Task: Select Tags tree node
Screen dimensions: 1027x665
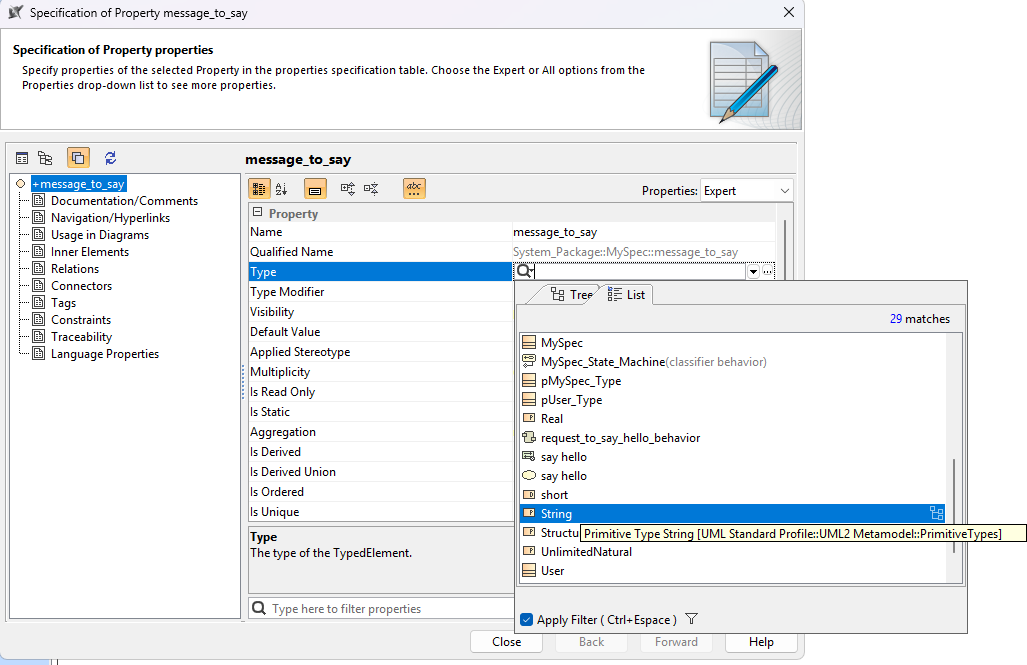Action: click(x=64, y=303)
